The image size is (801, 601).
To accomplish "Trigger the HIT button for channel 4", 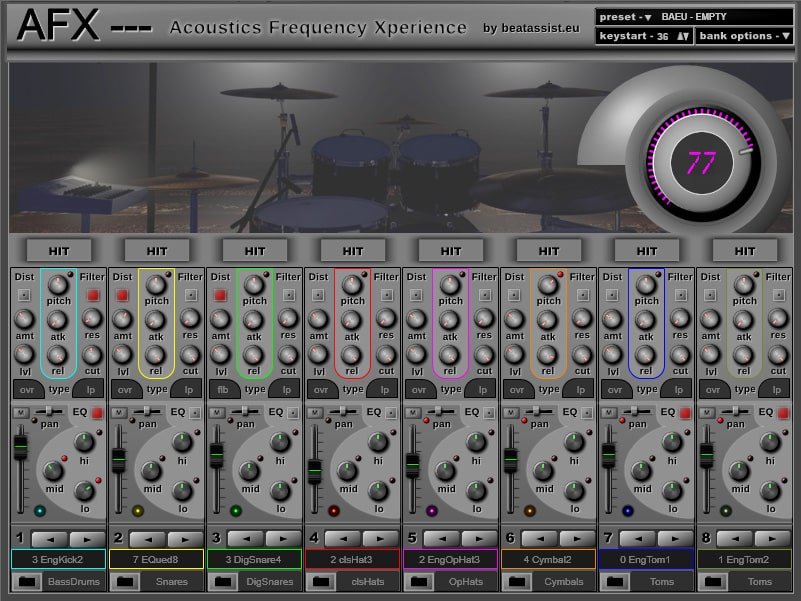I will point(353,251).
